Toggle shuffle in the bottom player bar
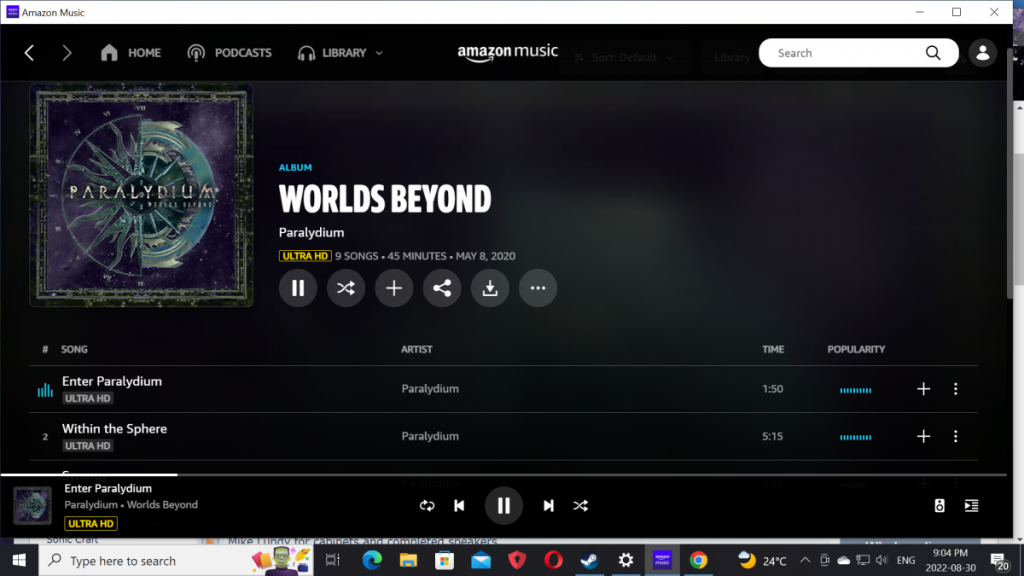Image resolution: width=1024 pixels, height=576 pixels. coord(581,506)
